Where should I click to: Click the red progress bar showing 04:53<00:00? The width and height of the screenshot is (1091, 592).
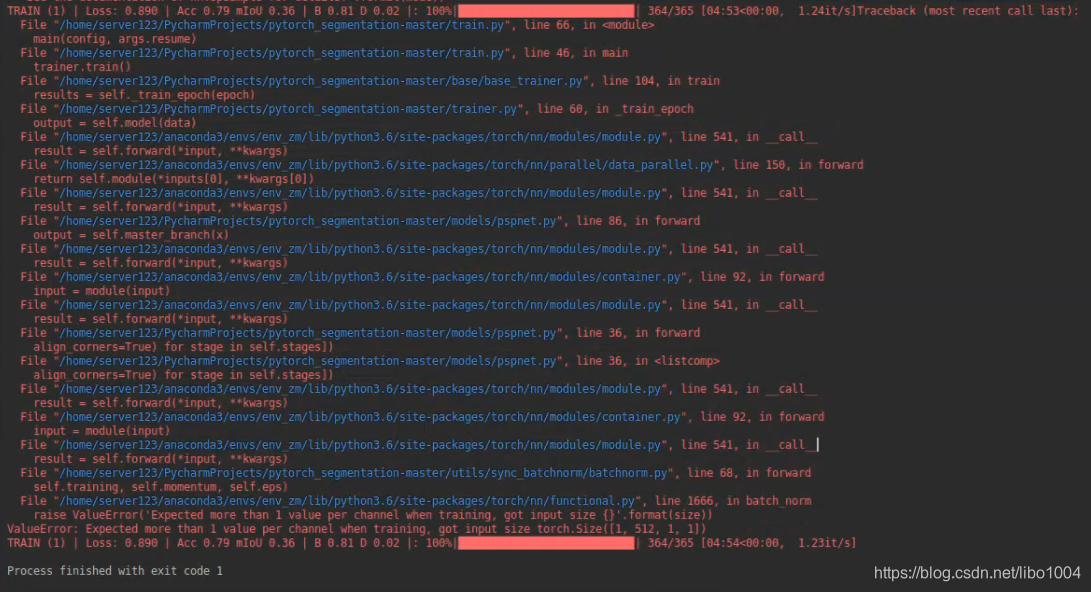click(x=546, y=11)
